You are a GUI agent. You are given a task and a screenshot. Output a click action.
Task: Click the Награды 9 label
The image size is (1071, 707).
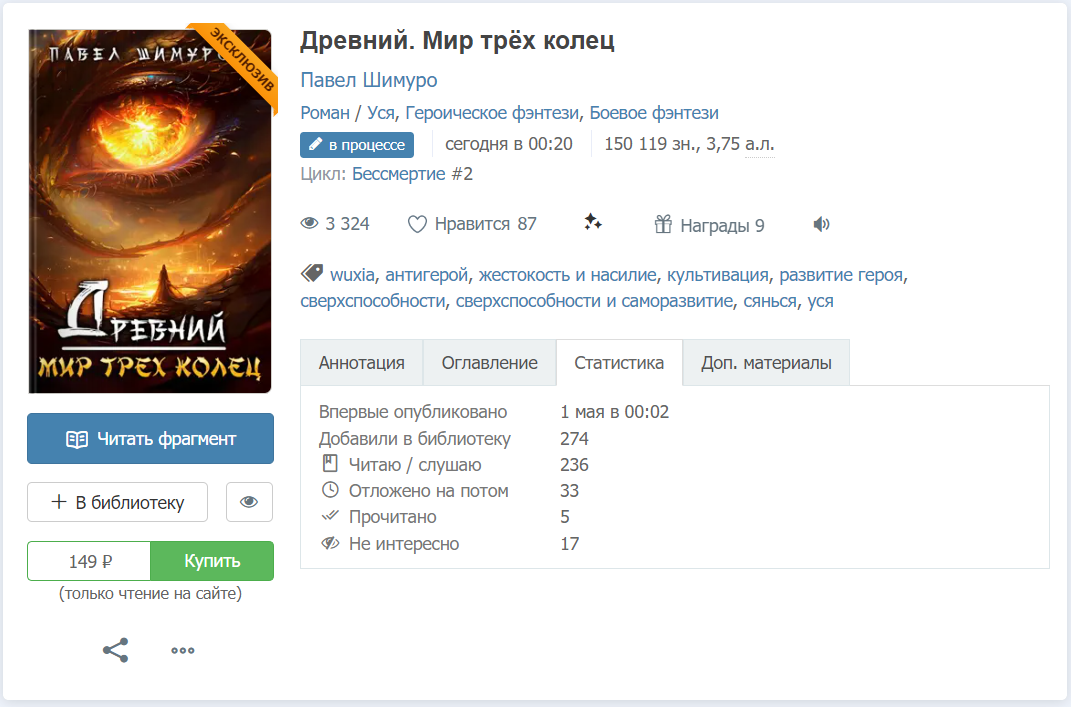coord(722,225)
